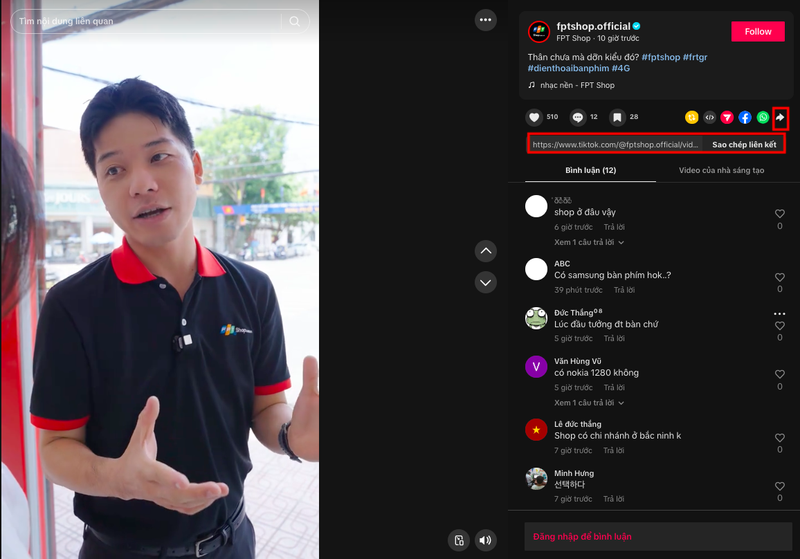The image size is (800, 559).
Task: Click the auto-scroll icon beside the speaker
Action: click(459, 540)
